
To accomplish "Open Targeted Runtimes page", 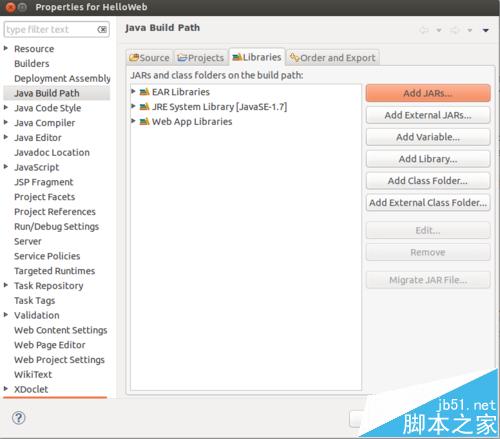I will point(55,271).
